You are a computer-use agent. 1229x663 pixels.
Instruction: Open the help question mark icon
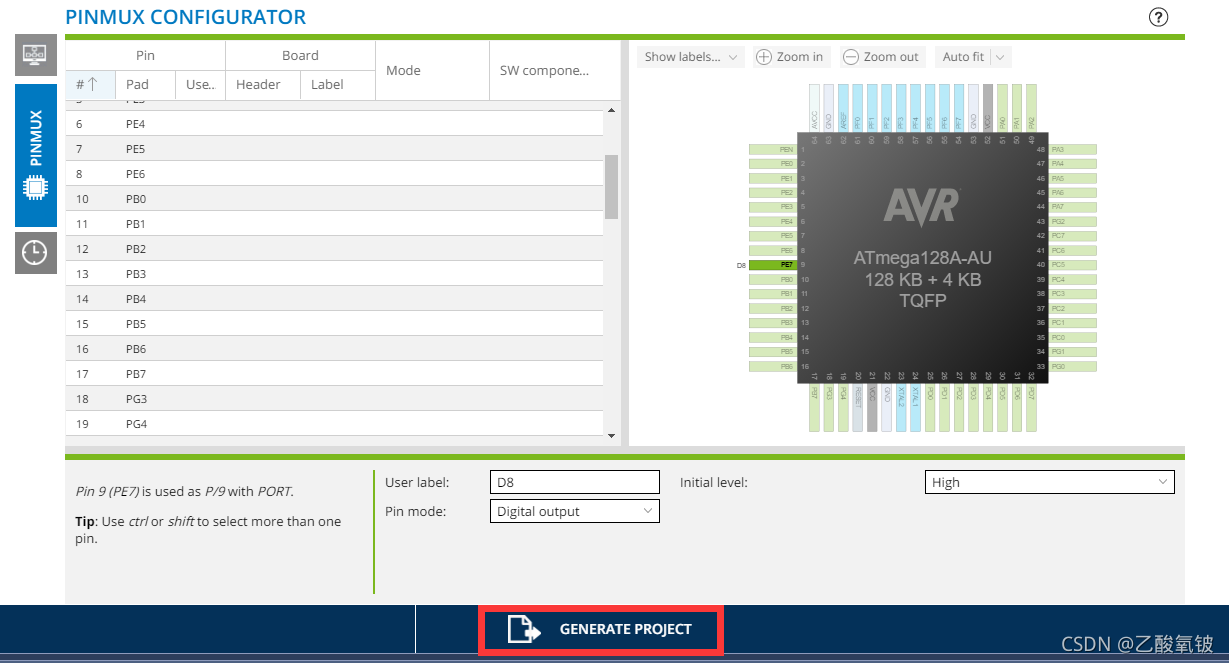pos(1159,17)
